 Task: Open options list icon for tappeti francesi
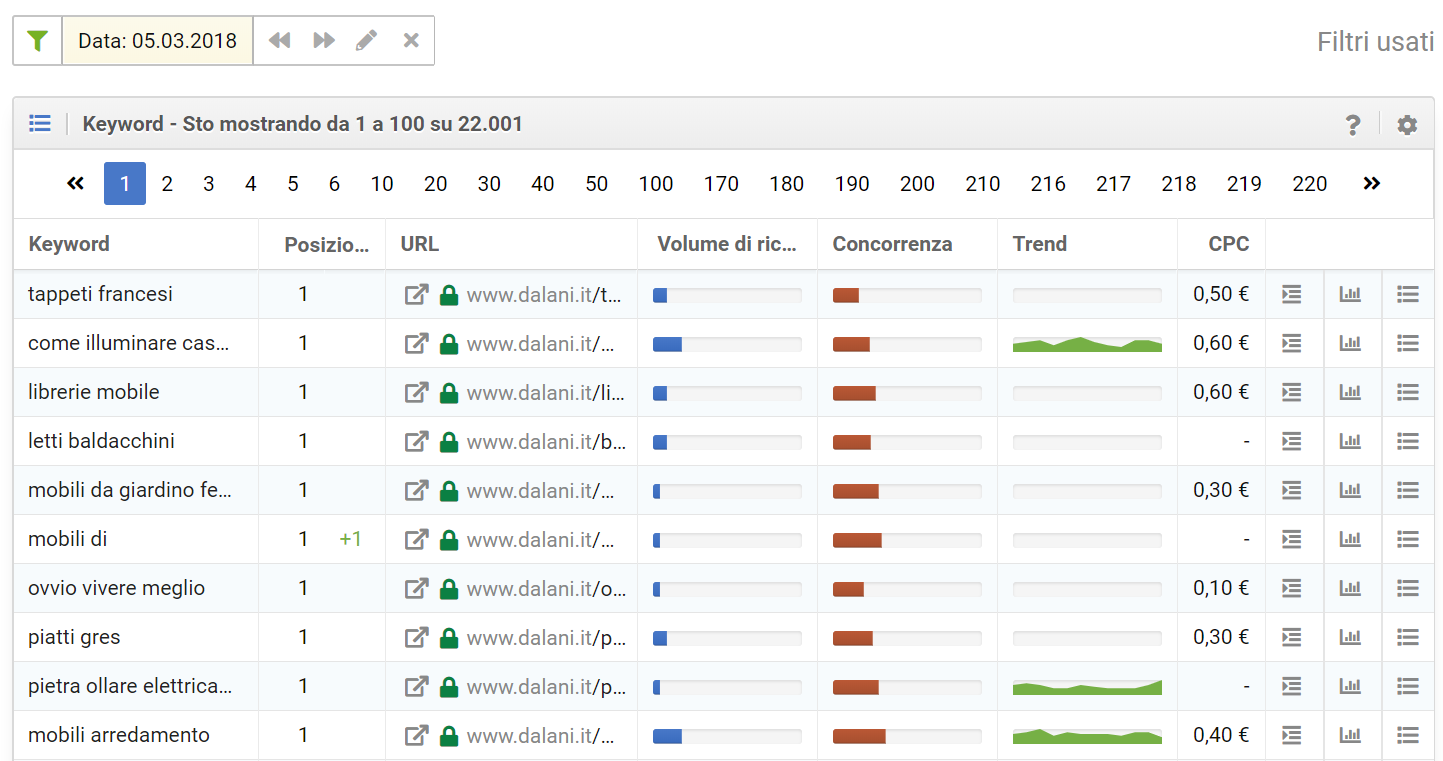[x=1408, y=294]
